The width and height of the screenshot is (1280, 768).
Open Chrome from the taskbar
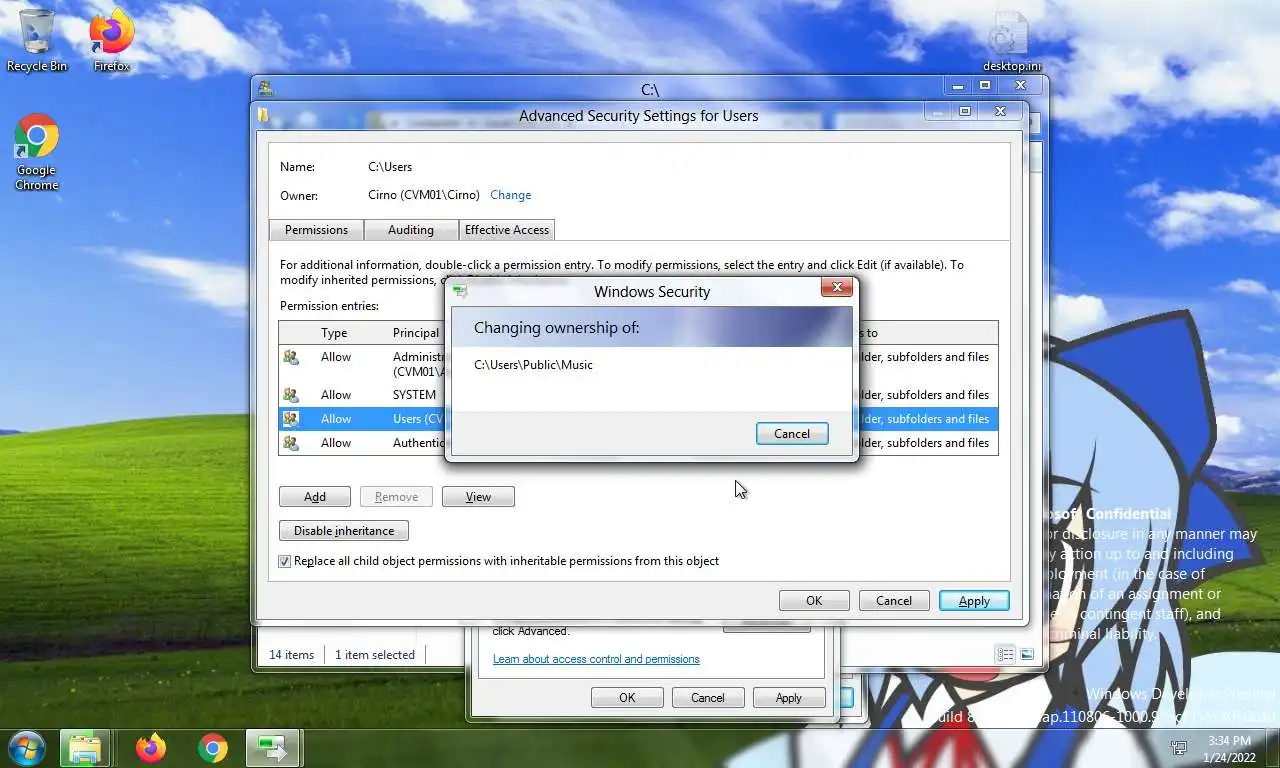tap(212, 748)
